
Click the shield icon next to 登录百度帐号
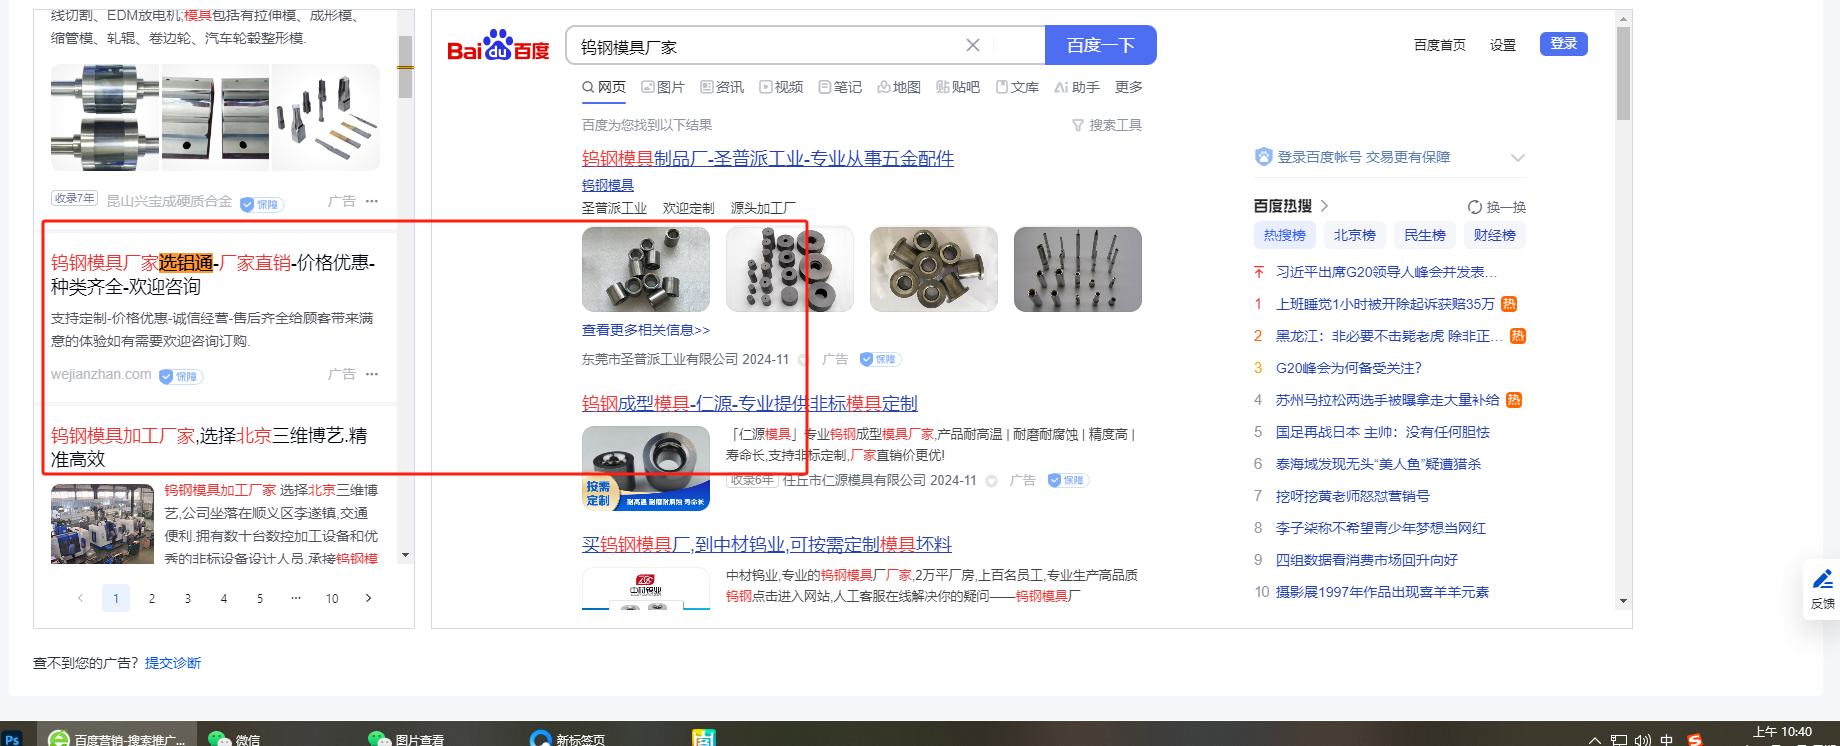point(1264,157)
